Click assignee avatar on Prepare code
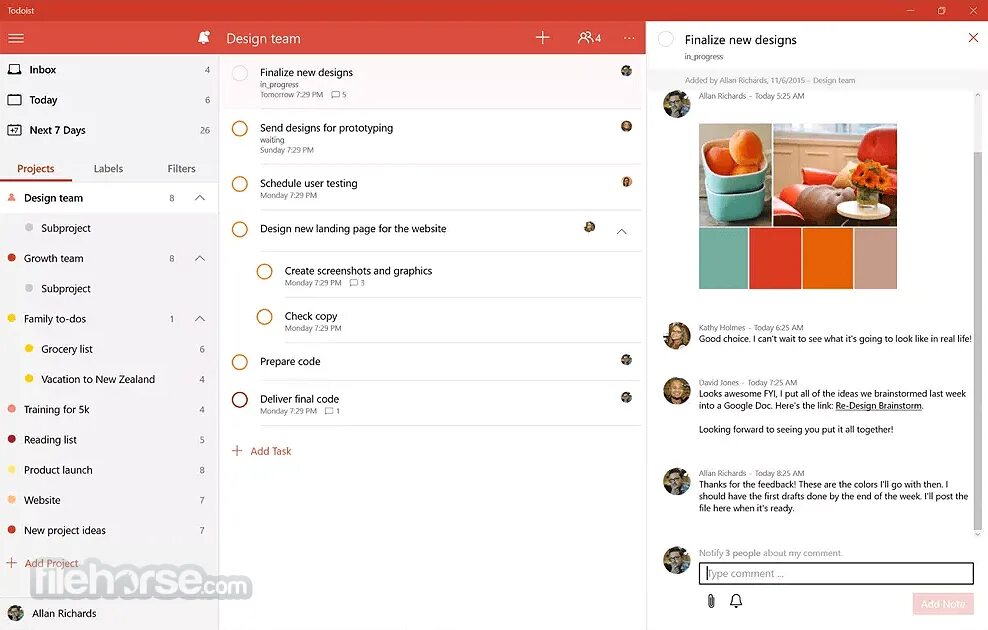The image size is (988, 630). click(x=626, y=359)
